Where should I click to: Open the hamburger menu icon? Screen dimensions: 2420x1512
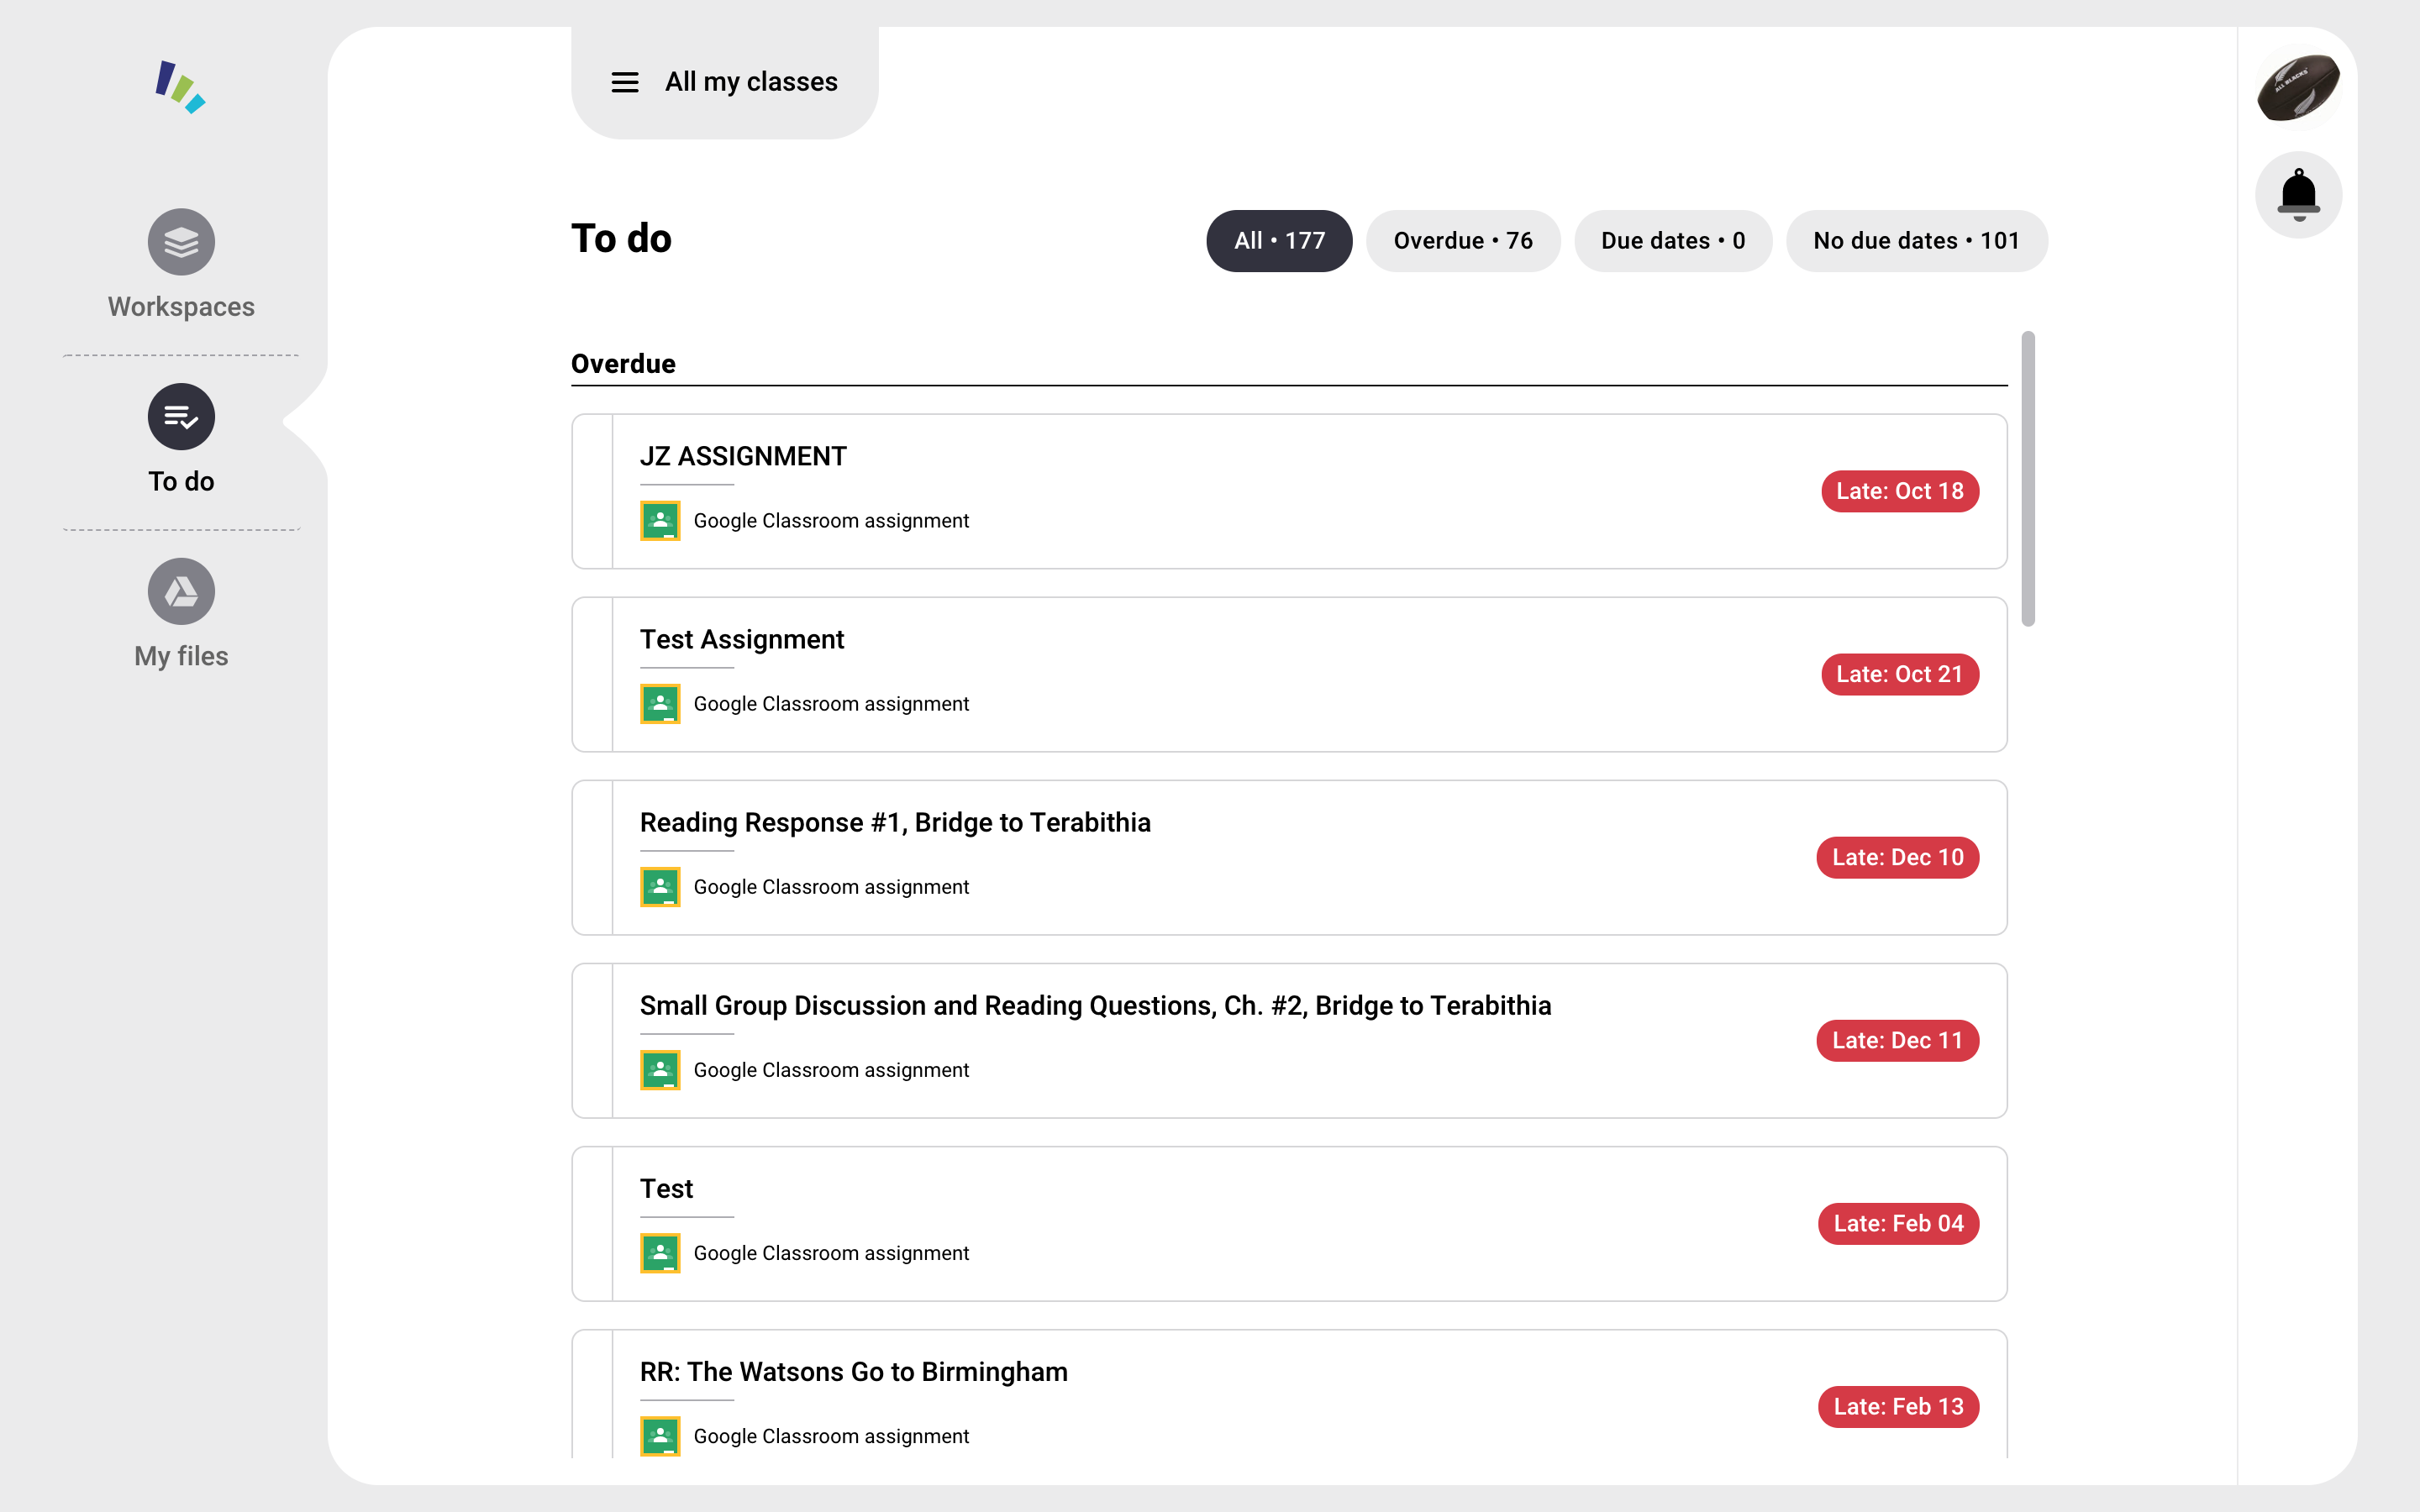pos(625,82)
